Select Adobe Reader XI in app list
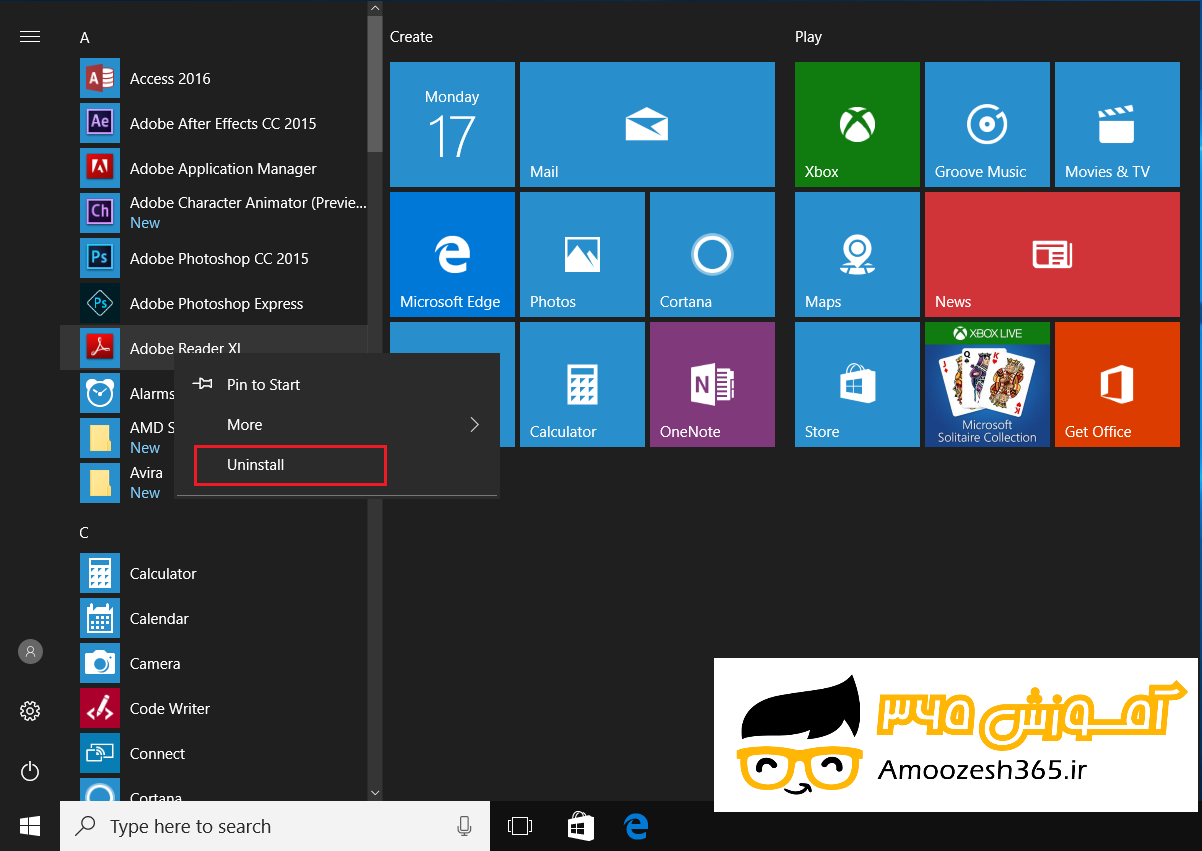The image size is (1202, 851). [x=214, y=347]
